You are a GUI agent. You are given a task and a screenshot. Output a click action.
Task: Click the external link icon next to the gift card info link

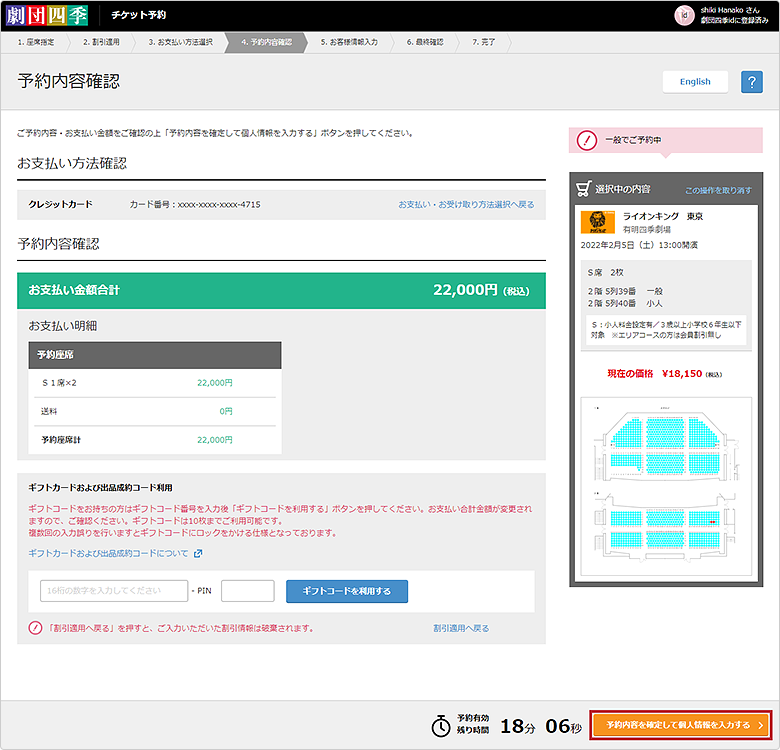[x=198, y=554]
